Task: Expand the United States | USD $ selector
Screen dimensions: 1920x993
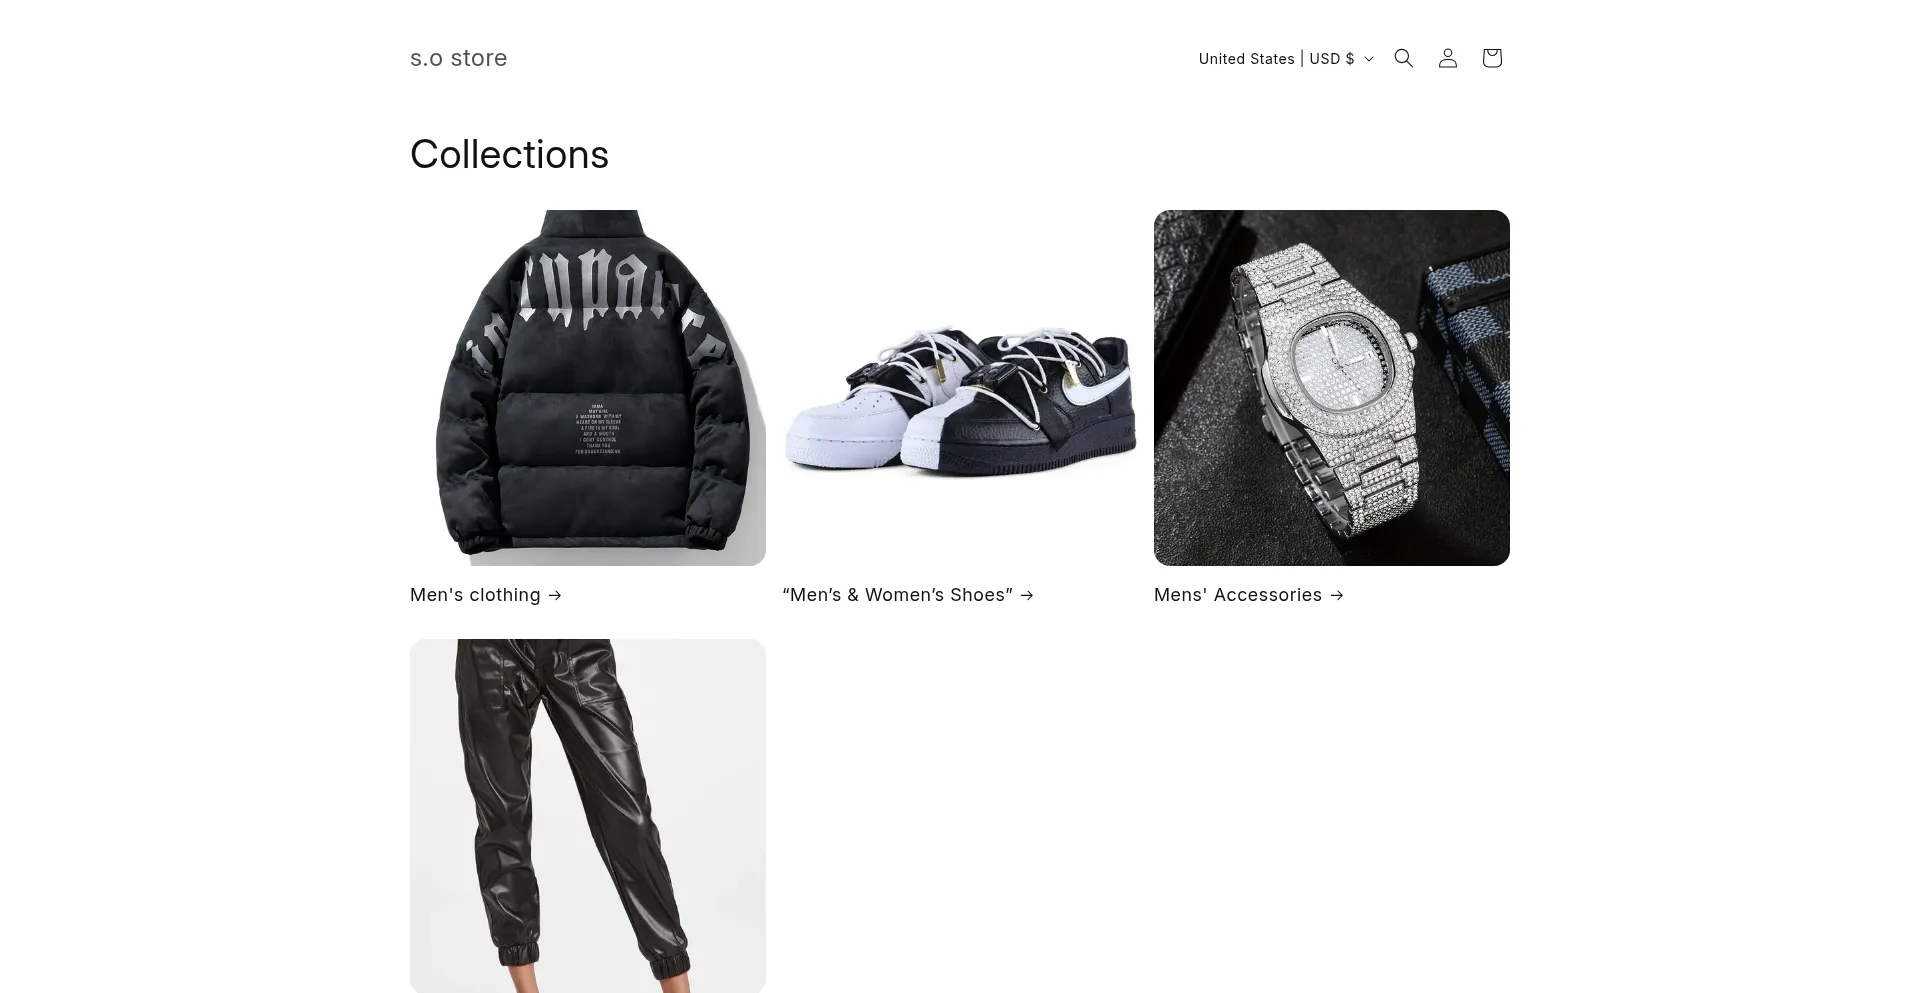Action: coord(1286,59)
